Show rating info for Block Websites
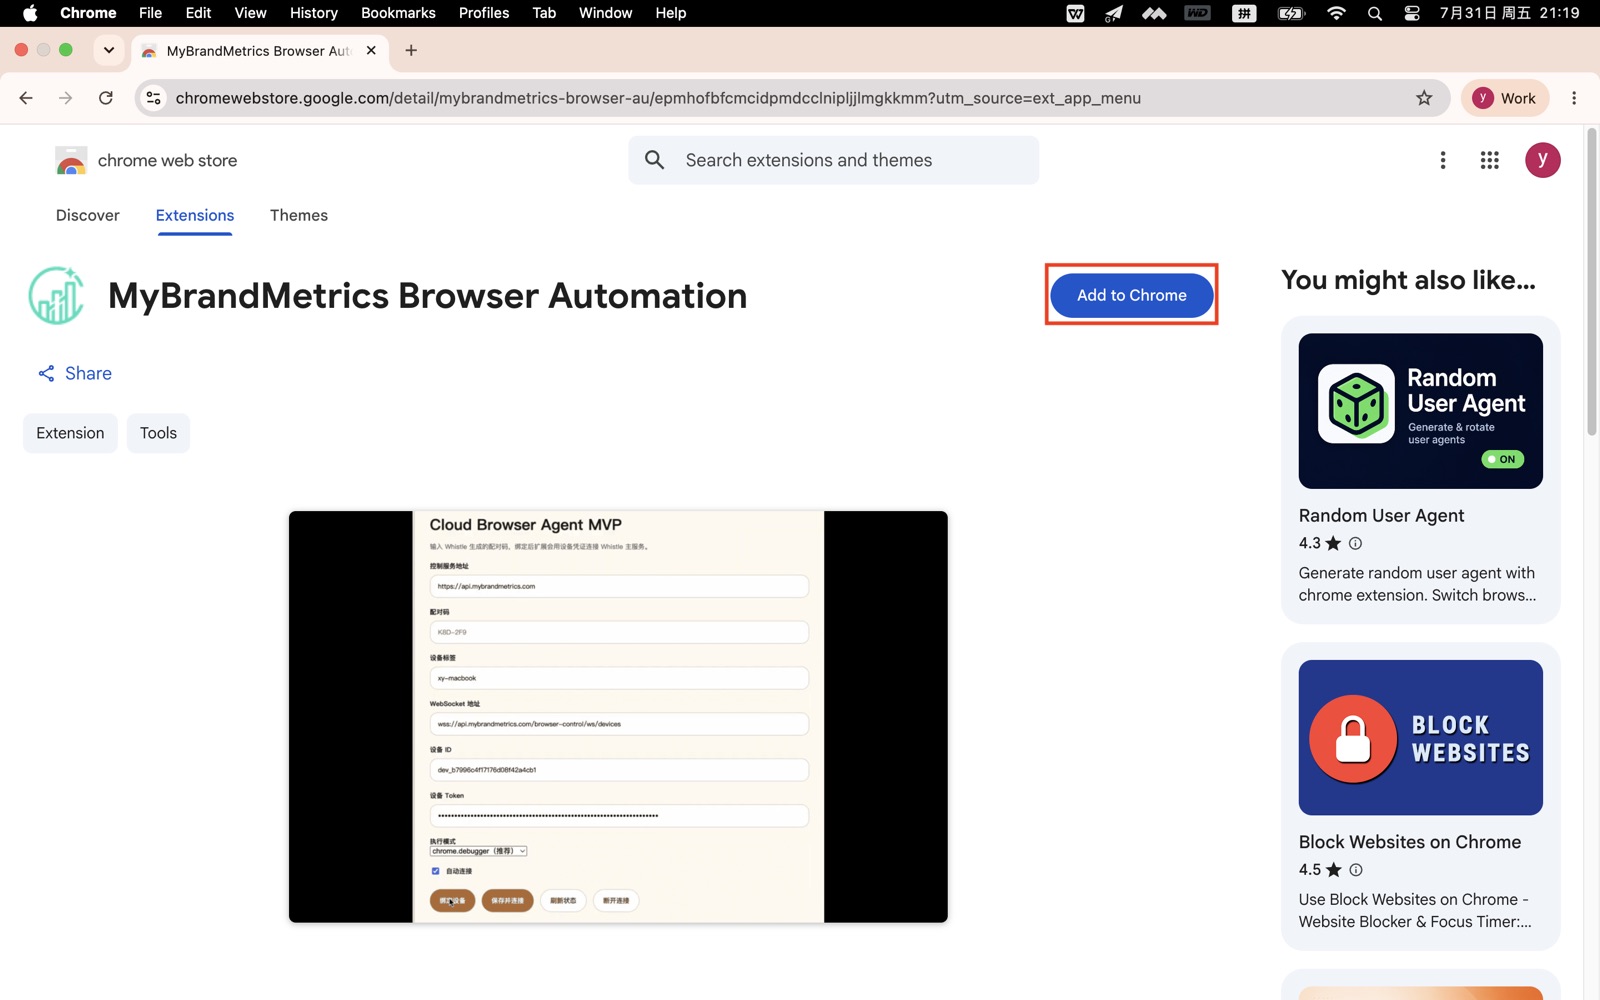 click(x=1355, y=870)
